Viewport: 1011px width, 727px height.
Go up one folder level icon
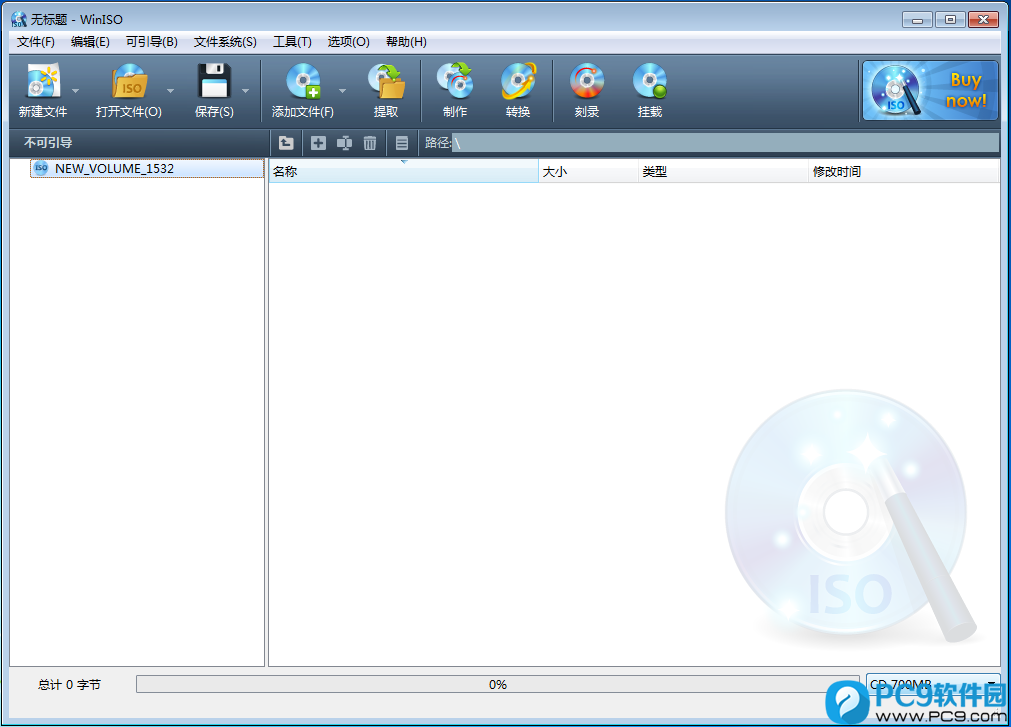pos(286,143)
